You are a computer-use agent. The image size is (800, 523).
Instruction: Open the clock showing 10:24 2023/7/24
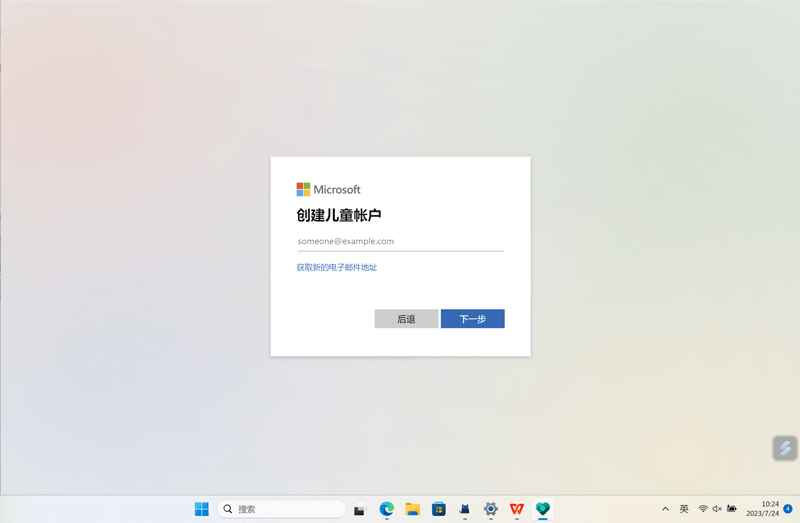pos(763,509)
